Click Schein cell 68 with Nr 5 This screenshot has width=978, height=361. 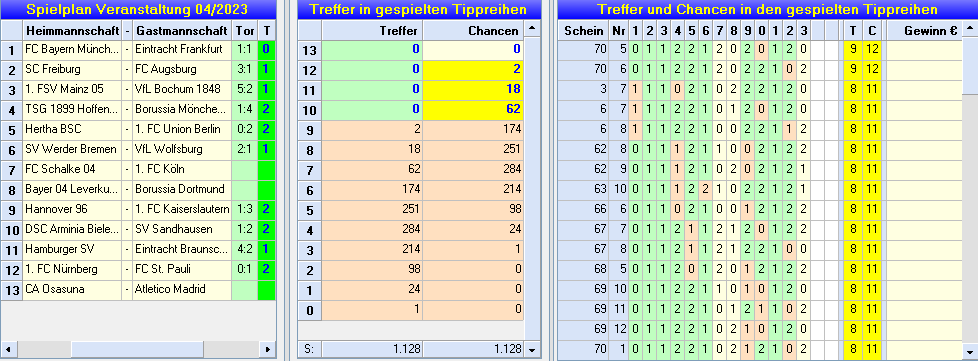[583, 269]
